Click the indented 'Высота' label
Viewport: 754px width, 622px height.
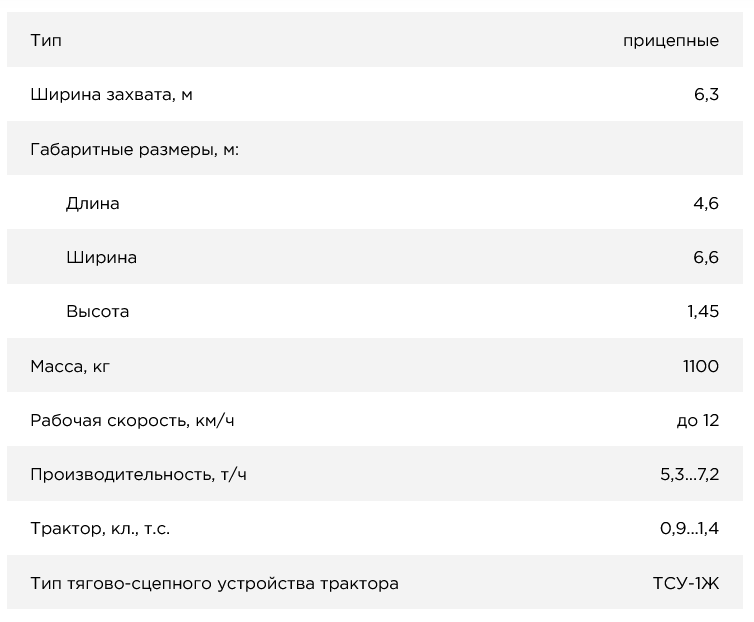coord(98,311)
